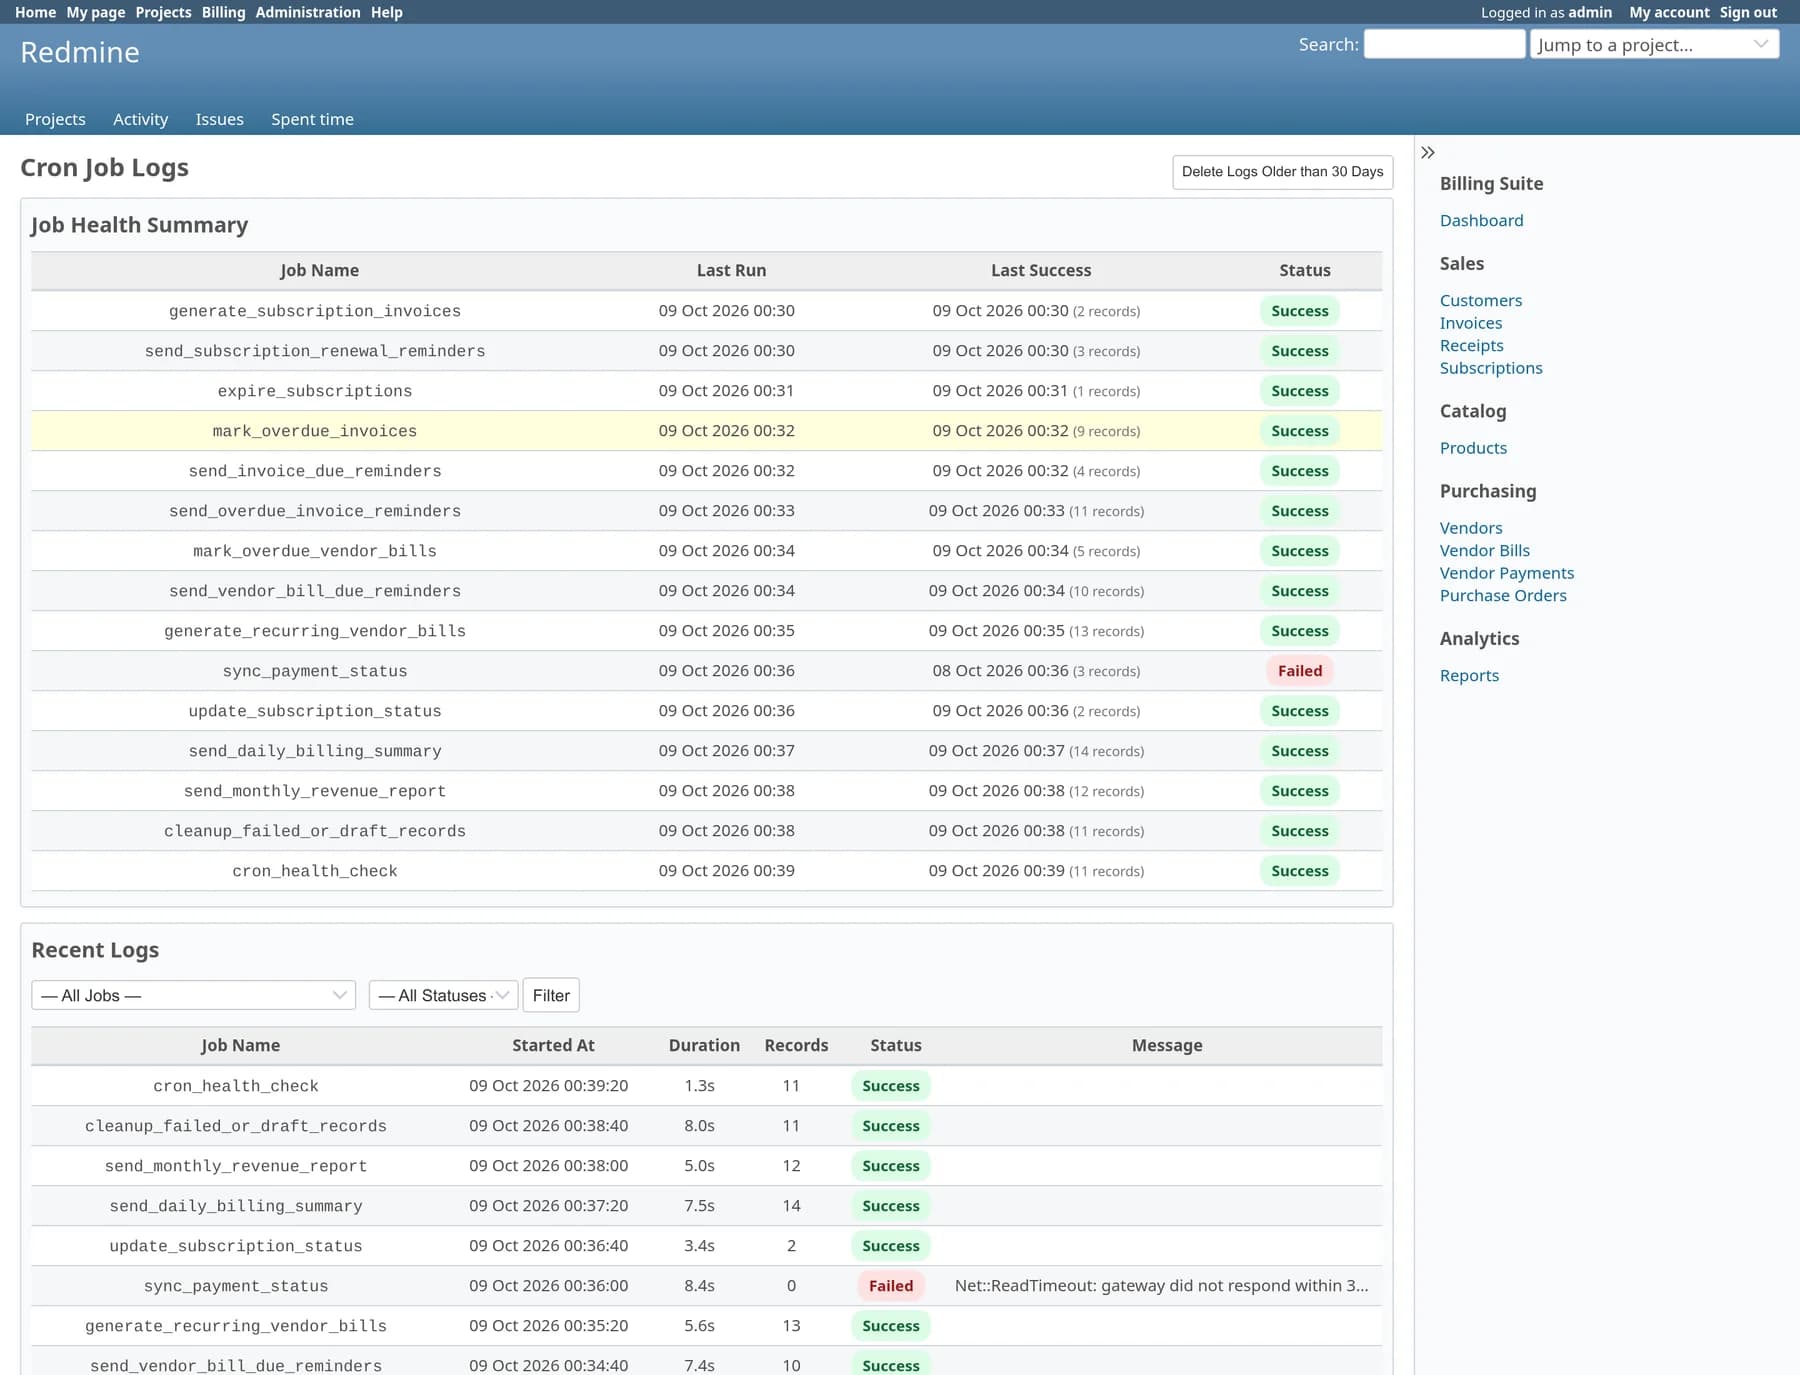Viewport: 1800px width, 1375px height.
Task: Collapse the sidebar with the double-chevron icon
Action: 1428,153
